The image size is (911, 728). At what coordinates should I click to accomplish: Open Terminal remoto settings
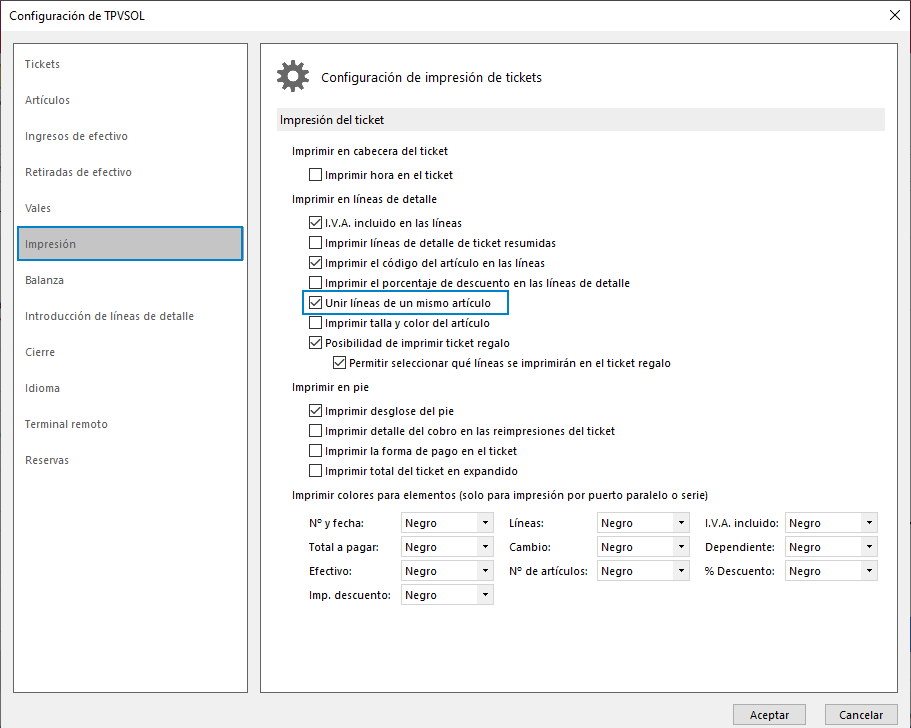click(130, 424)
